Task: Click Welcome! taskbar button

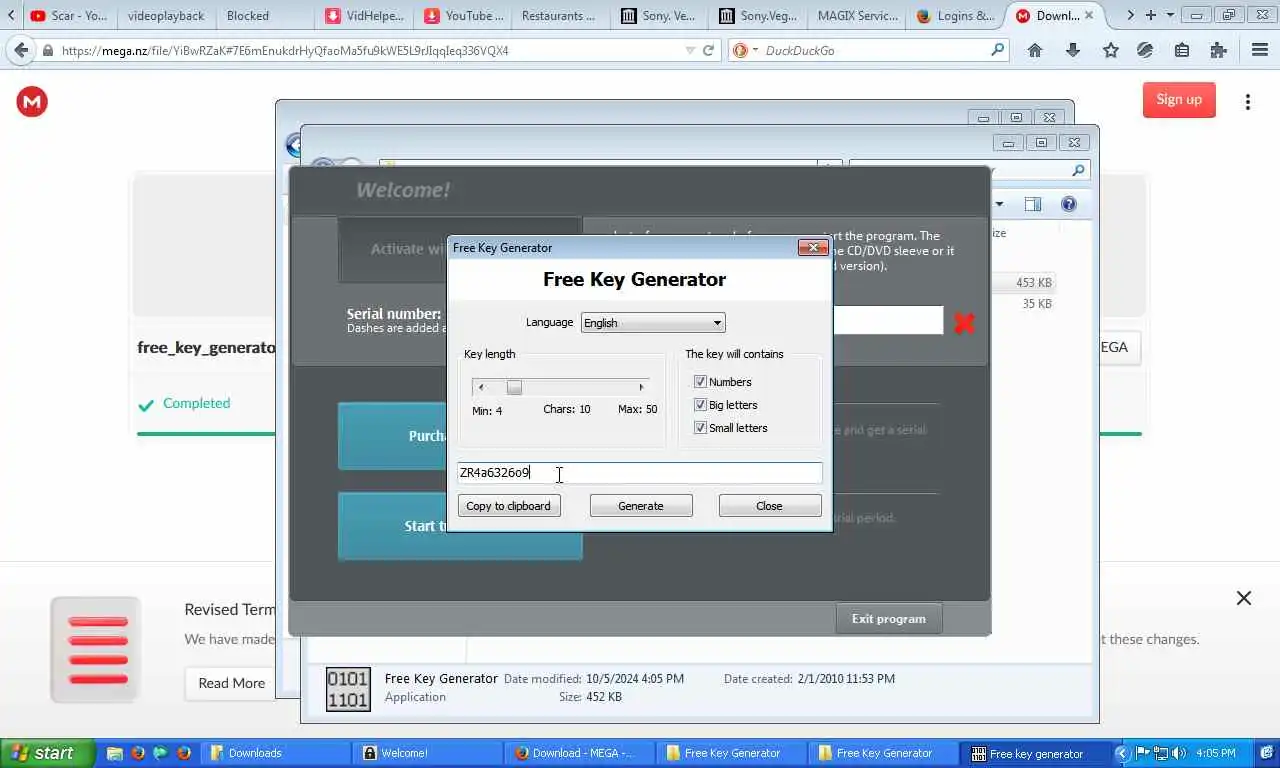Action: coord(428,753)
